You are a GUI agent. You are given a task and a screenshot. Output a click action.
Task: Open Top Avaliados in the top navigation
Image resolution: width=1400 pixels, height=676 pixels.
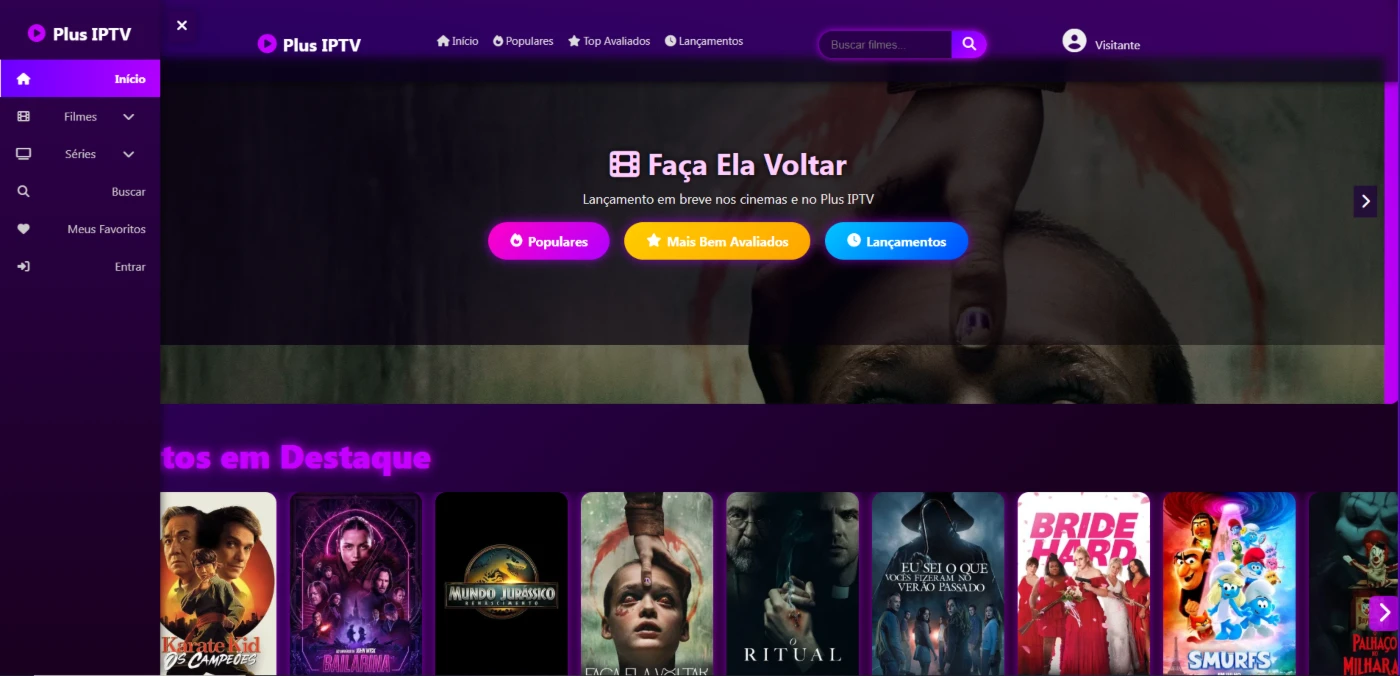(x=609, y=41)
